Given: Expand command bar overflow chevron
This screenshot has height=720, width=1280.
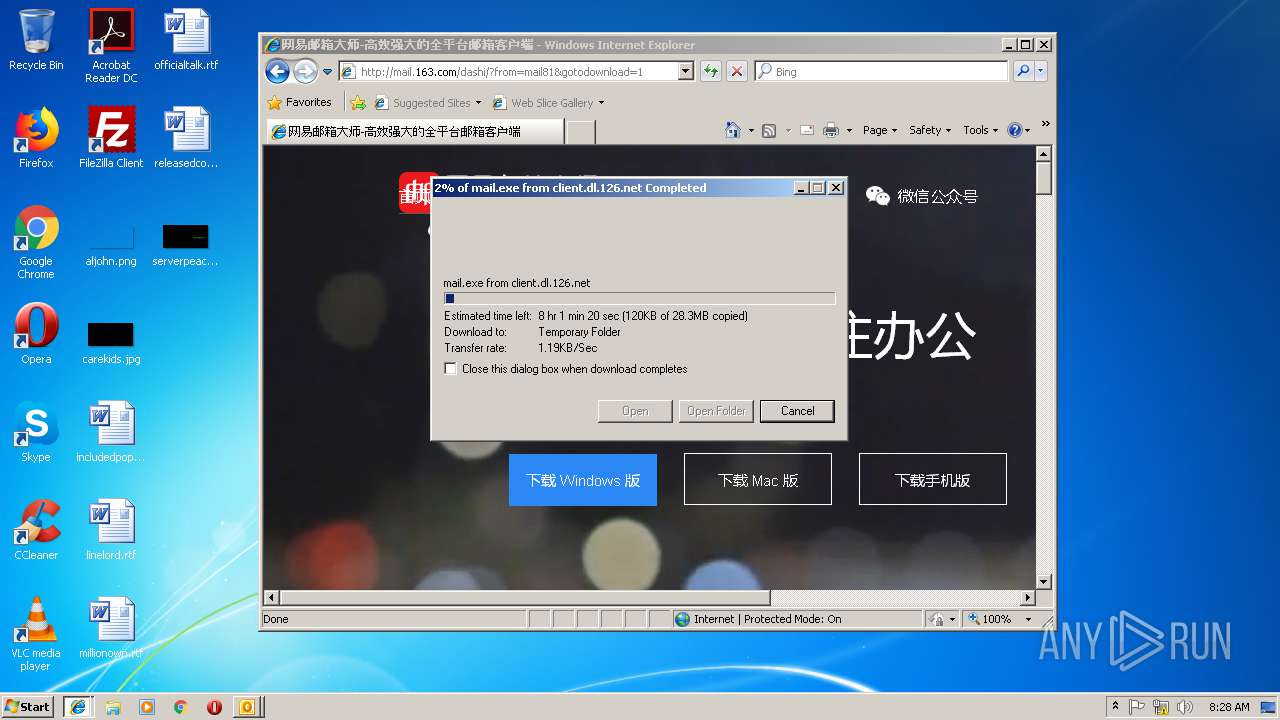Looking at the screenshot, I should [1045, 124].
